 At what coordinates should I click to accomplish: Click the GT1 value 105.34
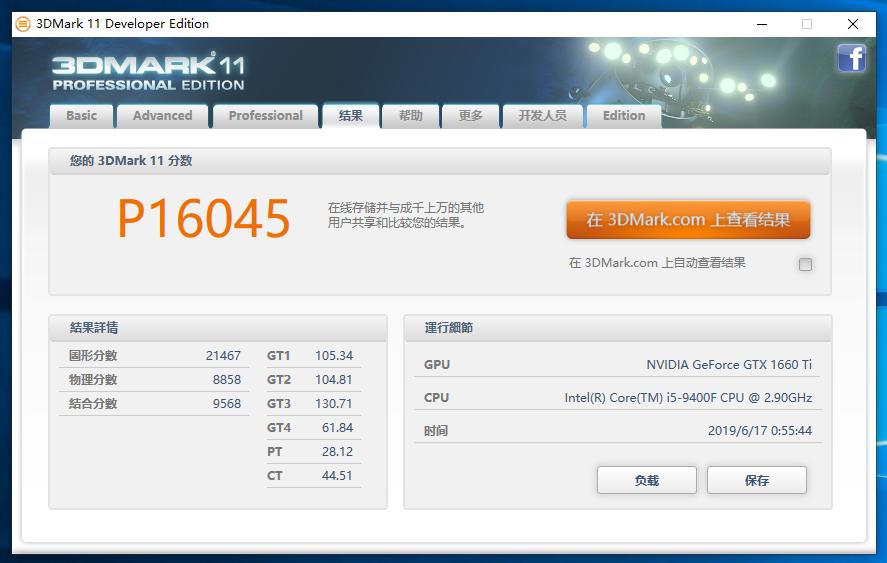click(334, 356)
